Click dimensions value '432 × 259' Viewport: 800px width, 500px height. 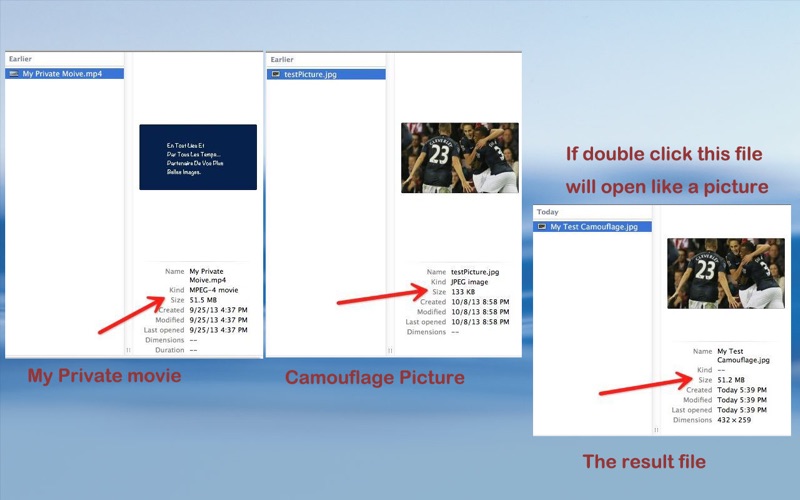(x=734, y=420)
